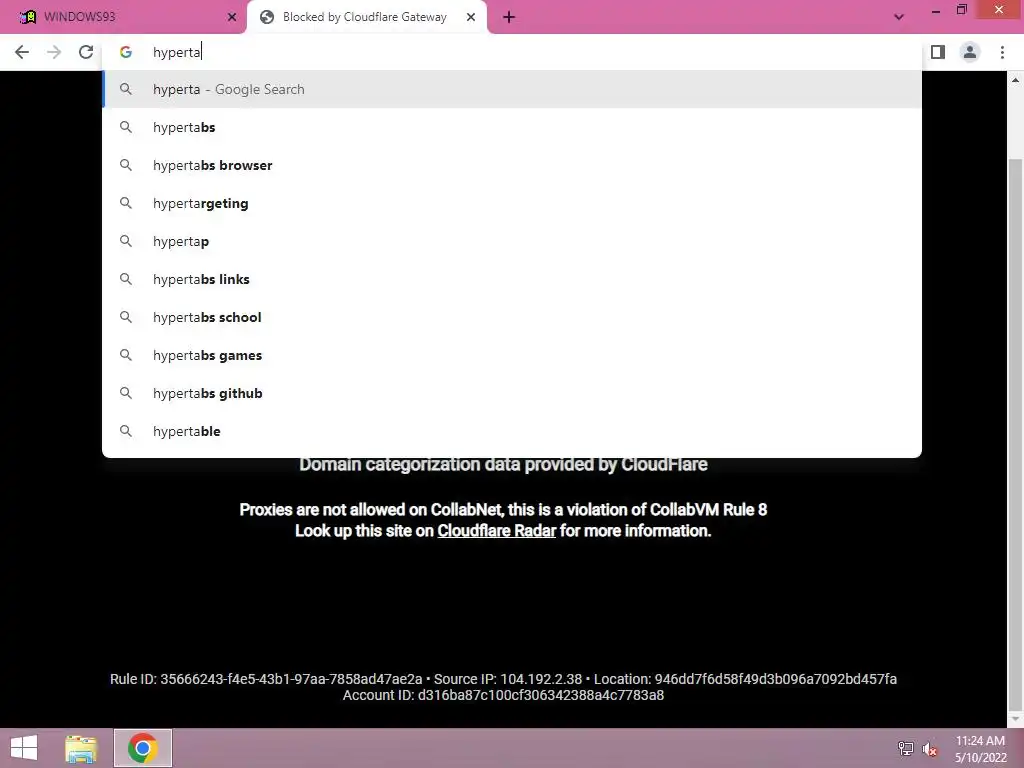This screenshot has width=1024, height=768.
Task: Click the globe favicon on Cloudflare tab
Action: [x=266, y=17]
